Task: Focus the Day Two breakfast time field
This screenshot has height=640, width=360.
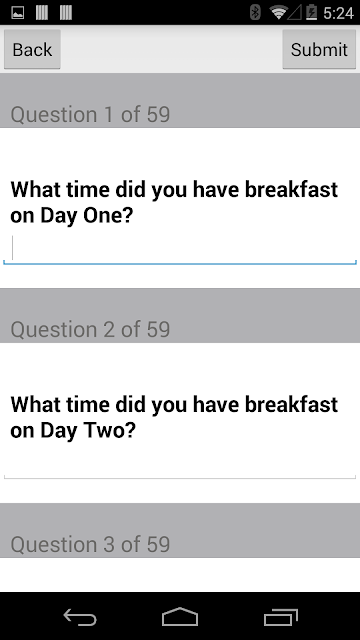Action: pyautogui.click(x=180, y=464)
